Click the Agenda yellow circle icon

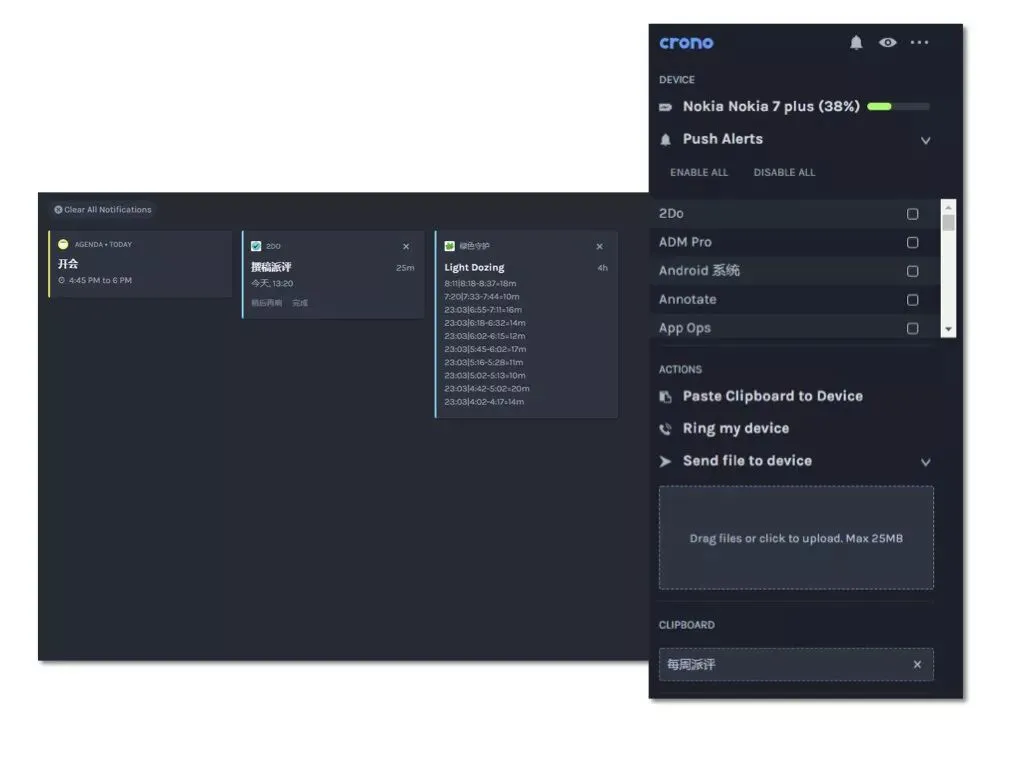click(x=63, y=244)
